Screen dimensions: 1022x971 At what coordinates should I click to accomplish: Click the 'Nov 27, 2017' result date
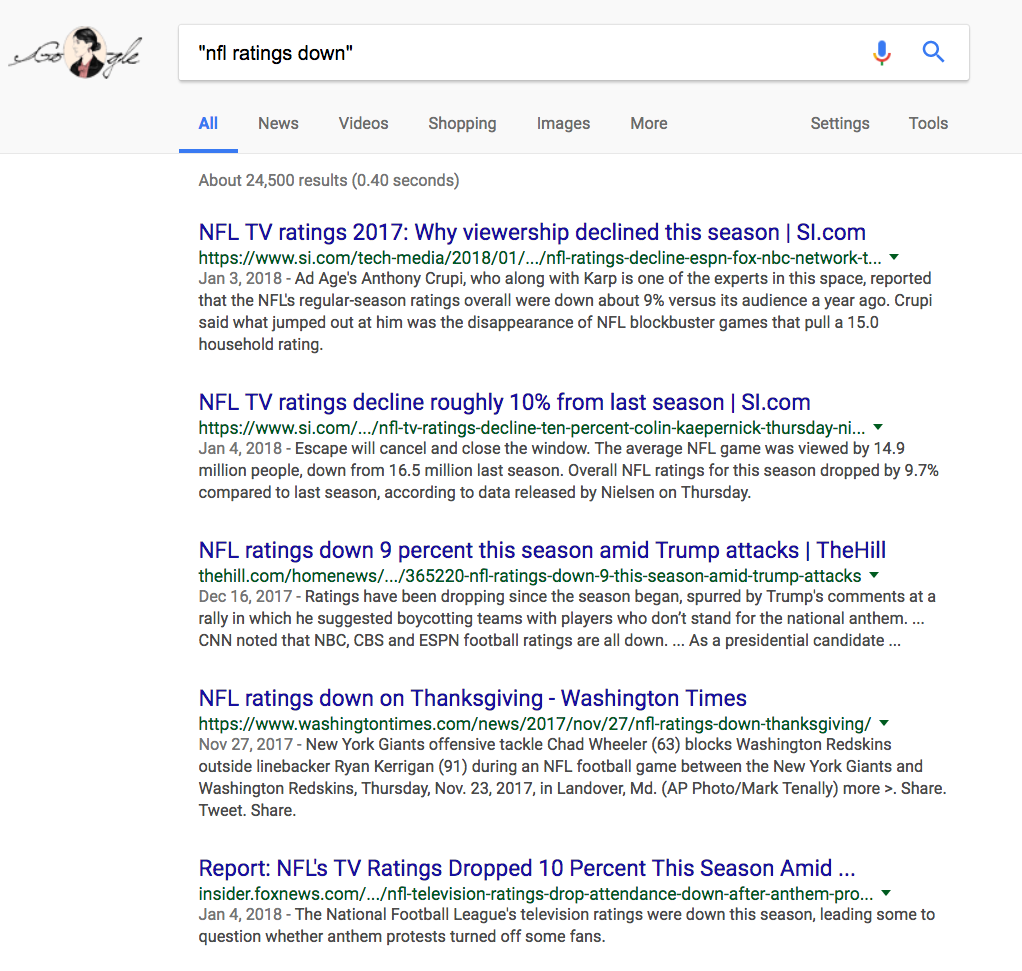pos(246,744)
